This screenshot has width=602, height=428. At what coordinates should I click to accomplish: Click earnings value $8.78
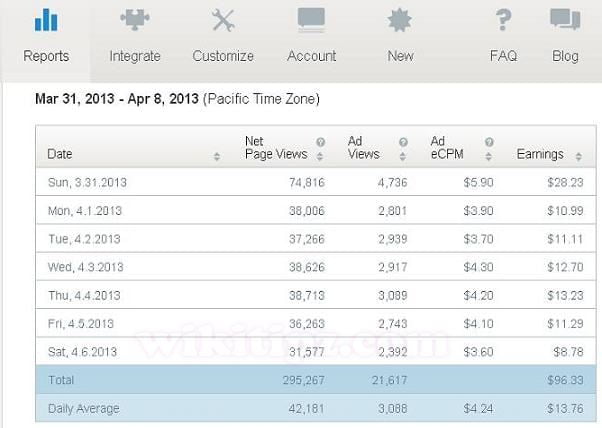click(568, 352)
